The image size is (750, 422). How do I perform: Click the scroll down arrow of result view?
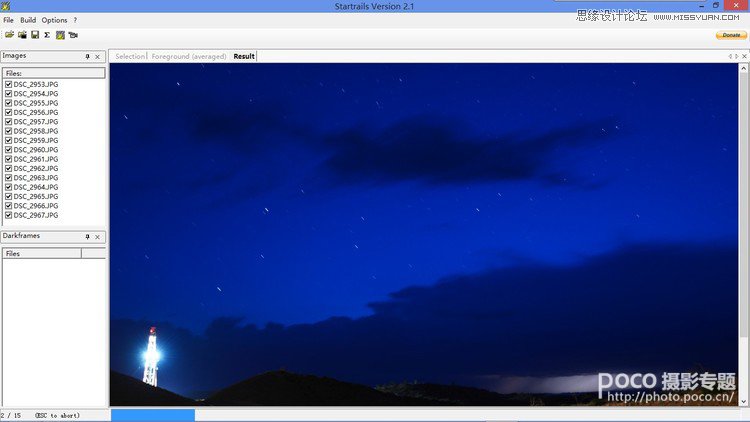pos(744,401)
